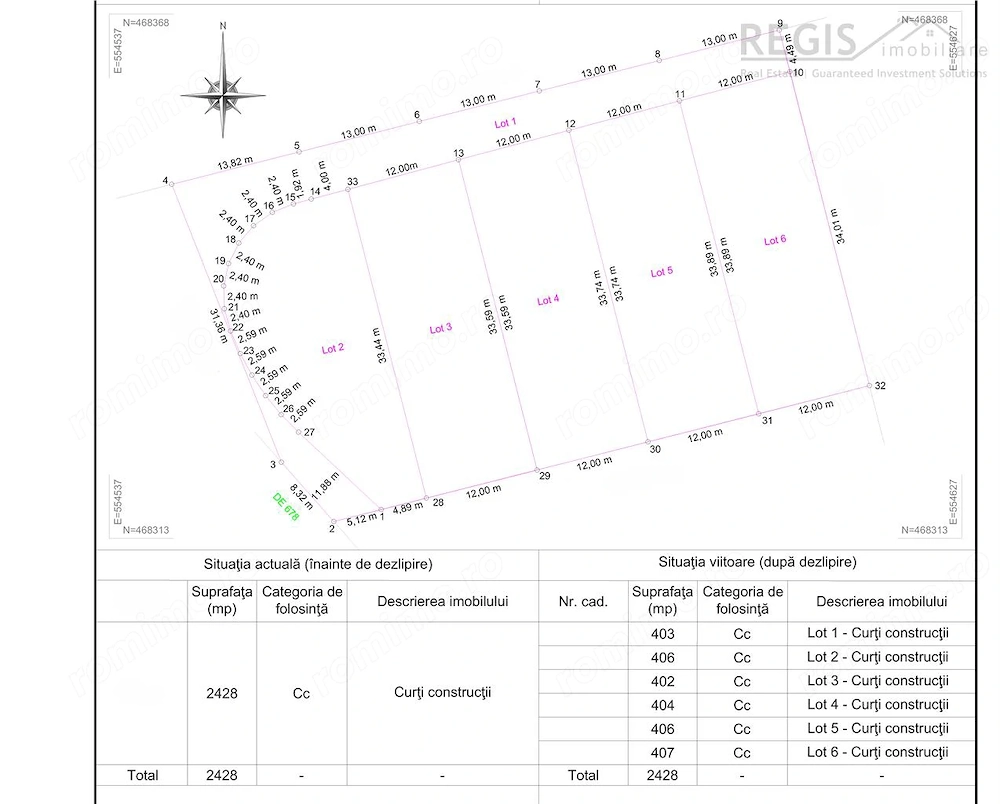Select the "4,49 m" dimension text
The width and height of the screenshot is (1000, 804).
pos(791,48)
